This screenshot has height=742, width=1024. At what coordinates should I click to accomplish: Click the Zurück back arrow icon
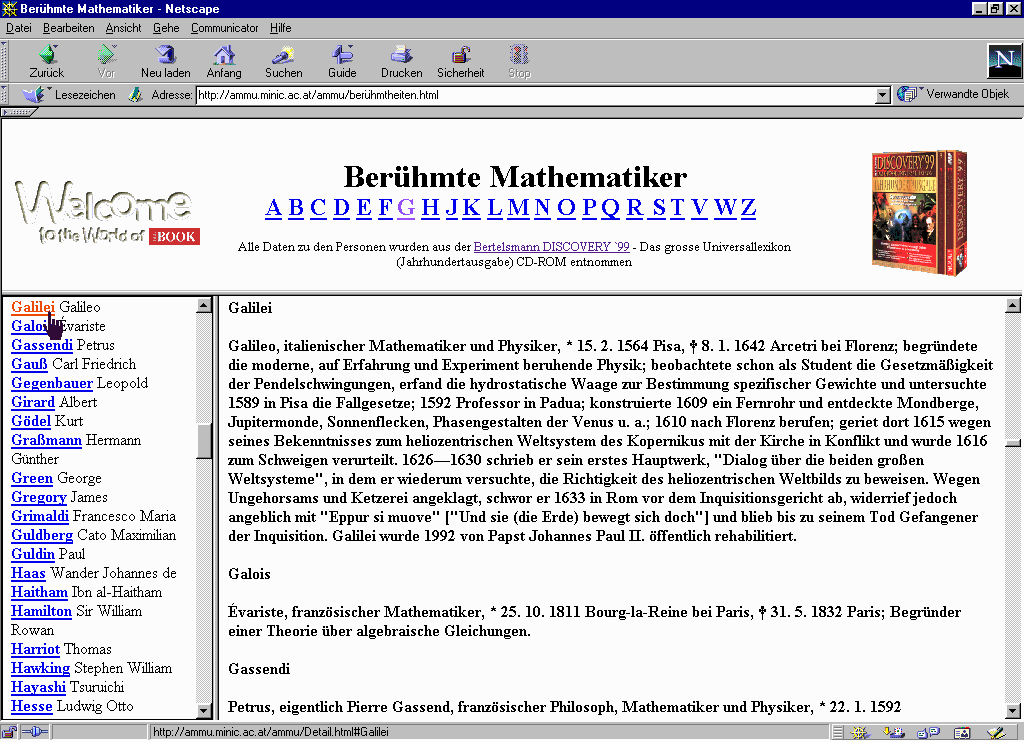coord(47,55)
